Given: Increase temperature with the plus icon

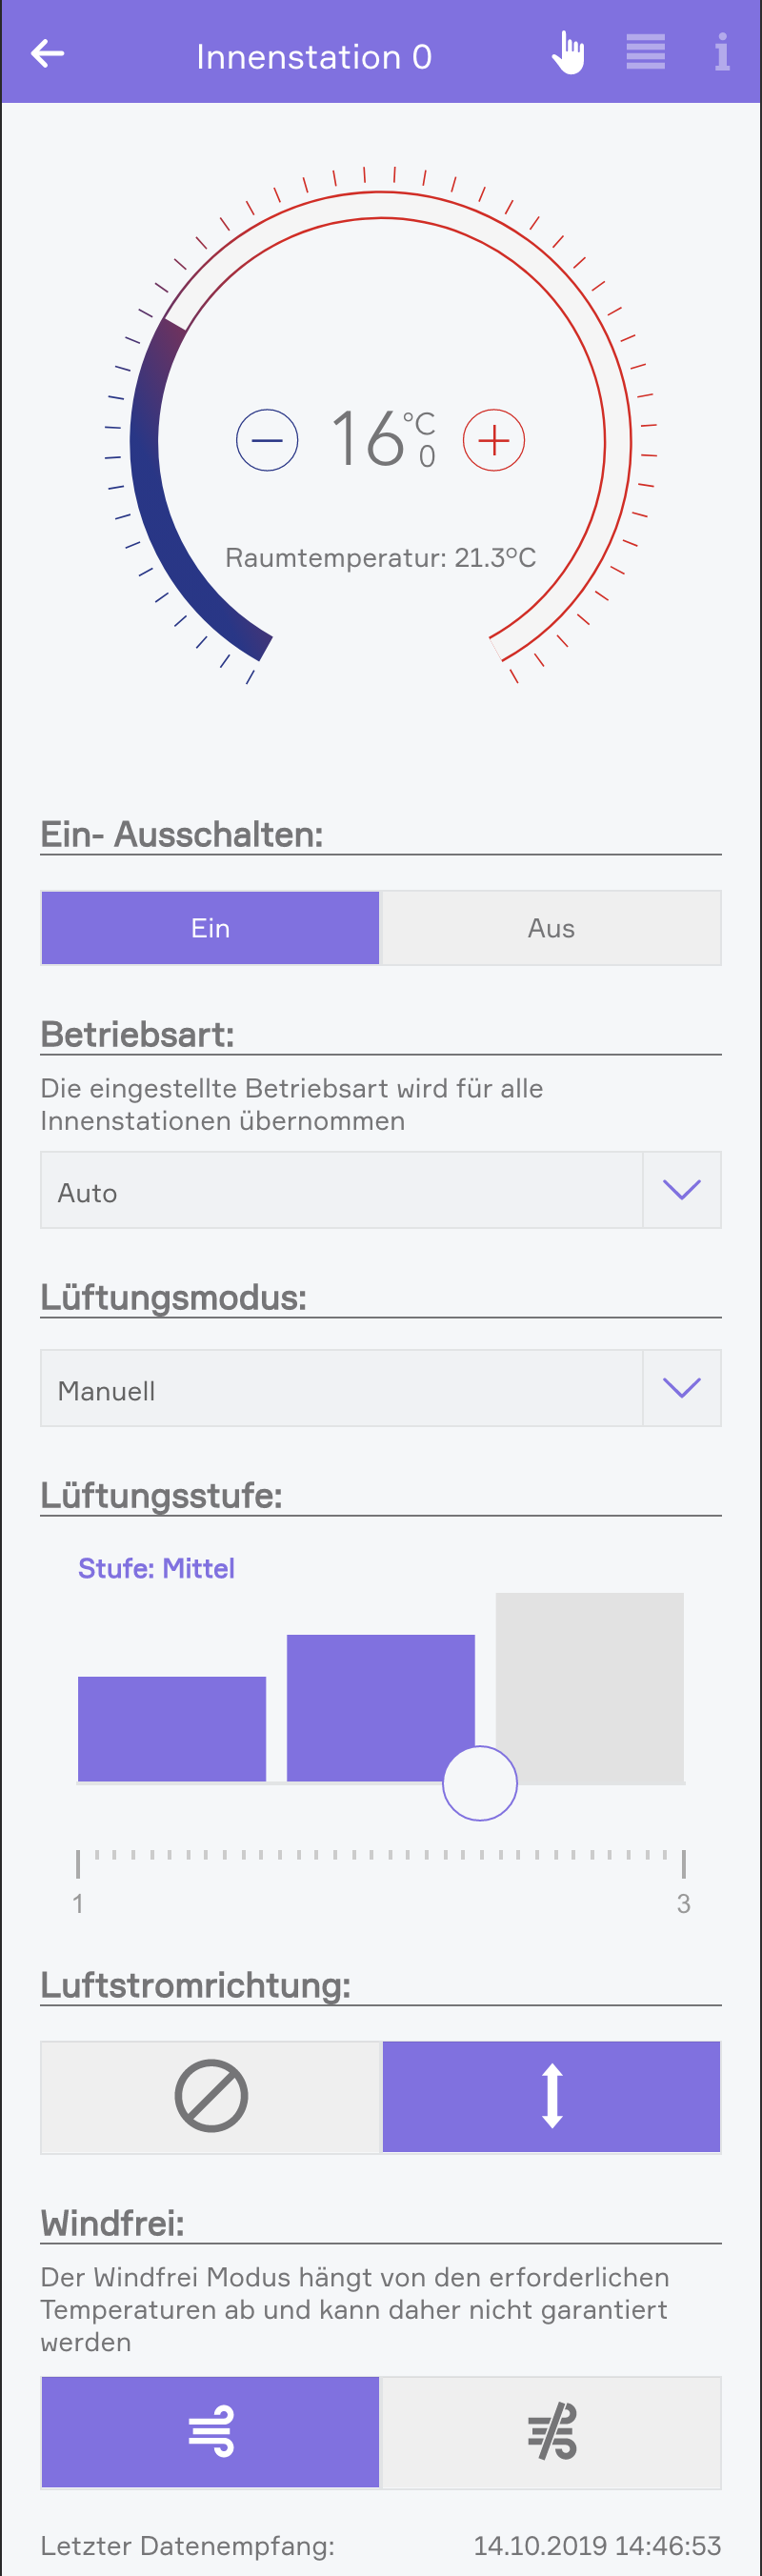Looking at the screenshot, I should point(494,440).
